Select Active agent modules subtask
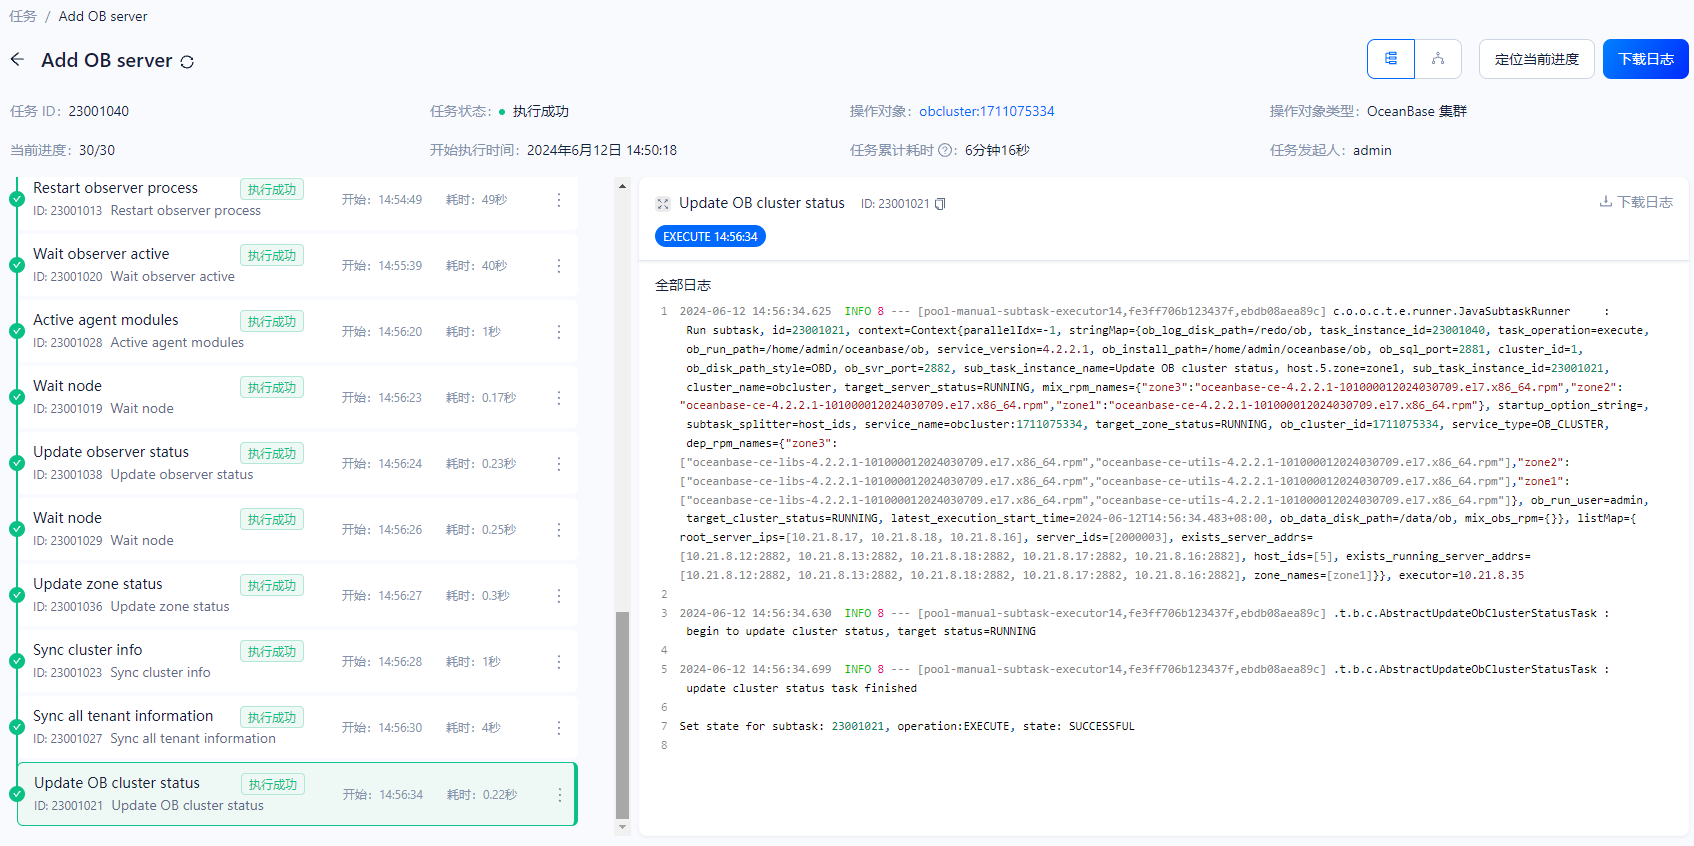 tap(297, 331)
